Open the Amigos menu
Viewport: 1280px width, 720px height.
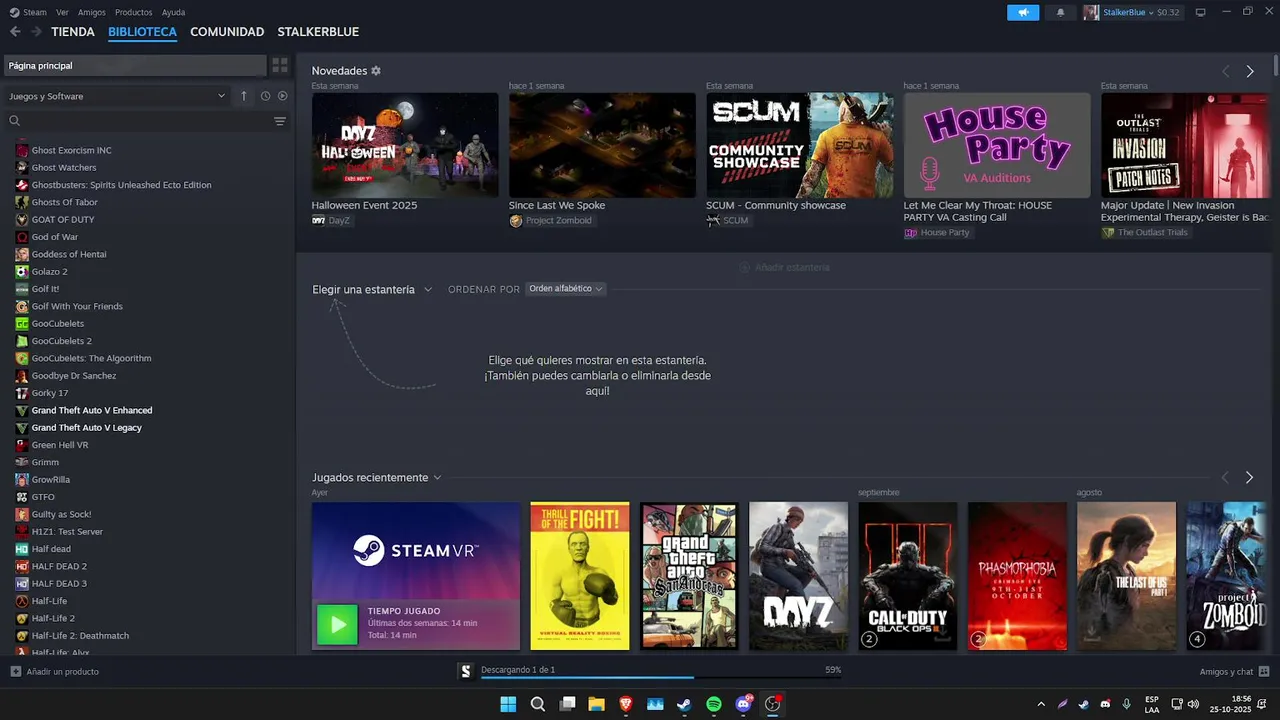92,12
